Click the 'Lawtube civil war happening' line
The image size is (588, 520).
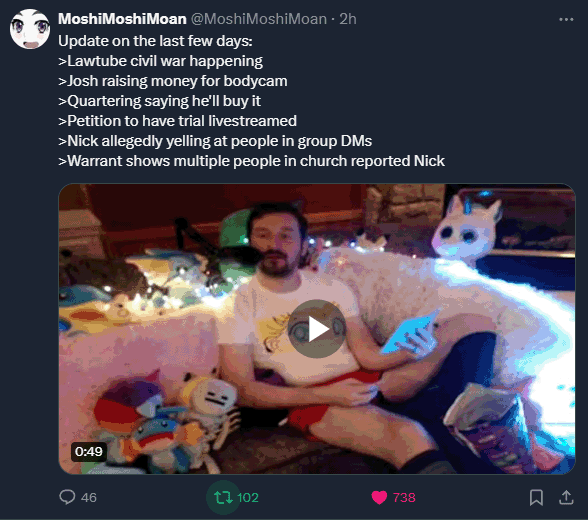(160, 61)
